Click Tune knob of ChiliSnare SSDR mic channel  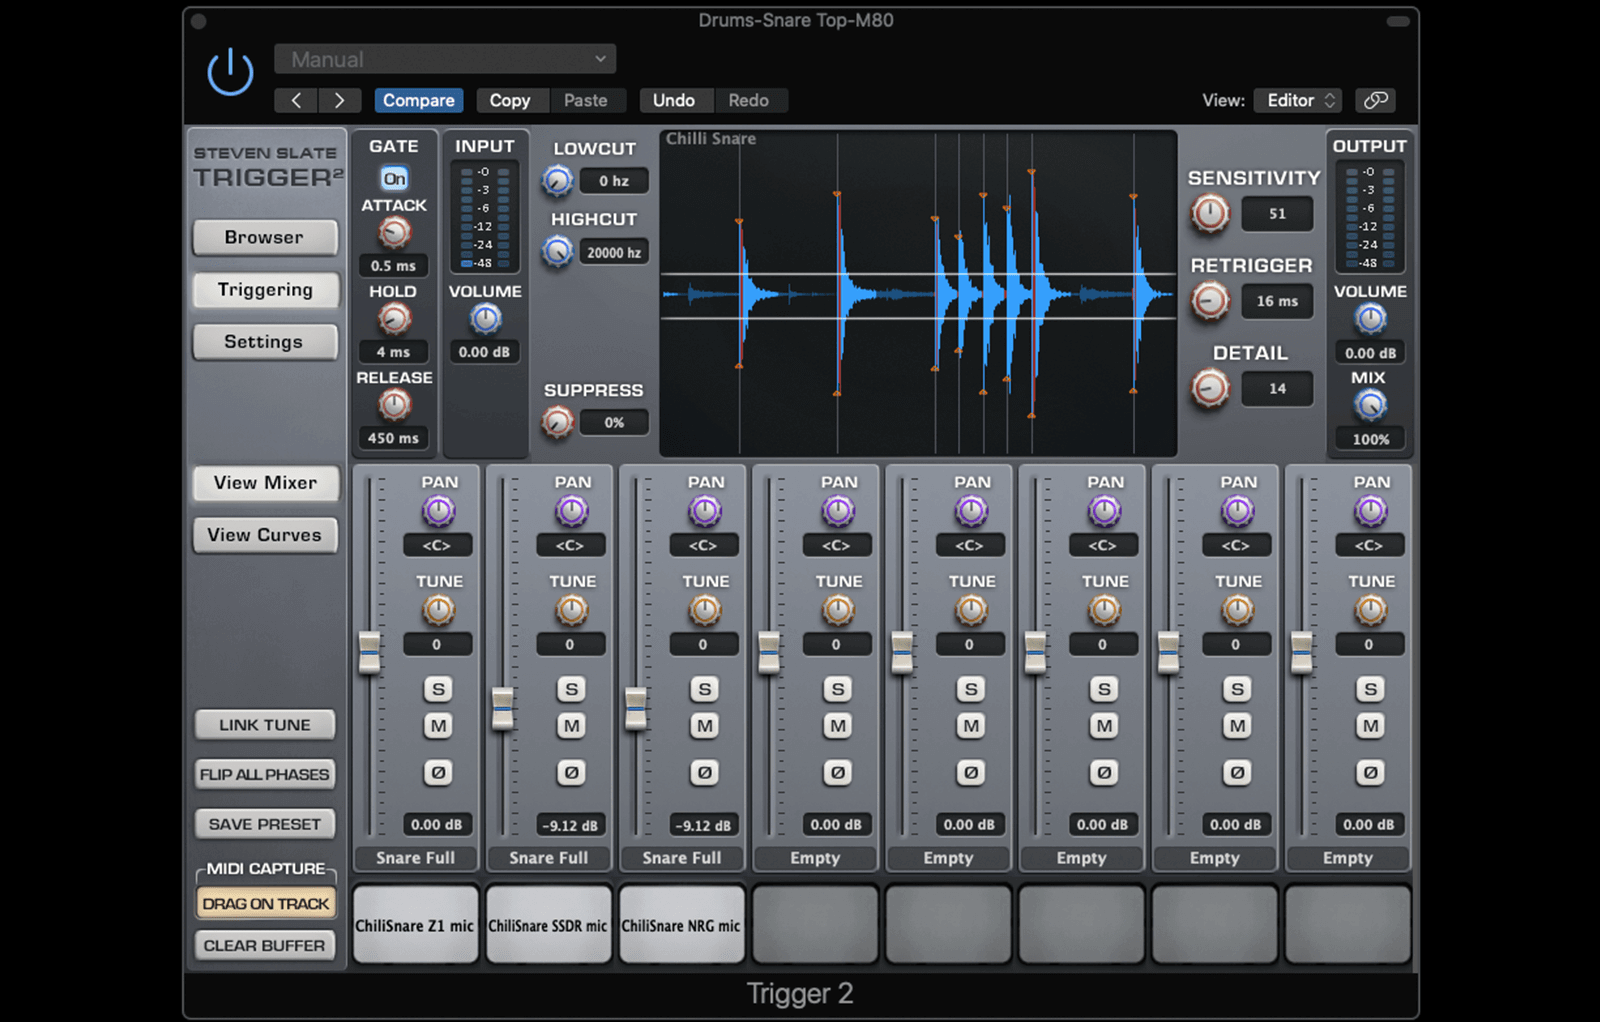tap(571, 610)
